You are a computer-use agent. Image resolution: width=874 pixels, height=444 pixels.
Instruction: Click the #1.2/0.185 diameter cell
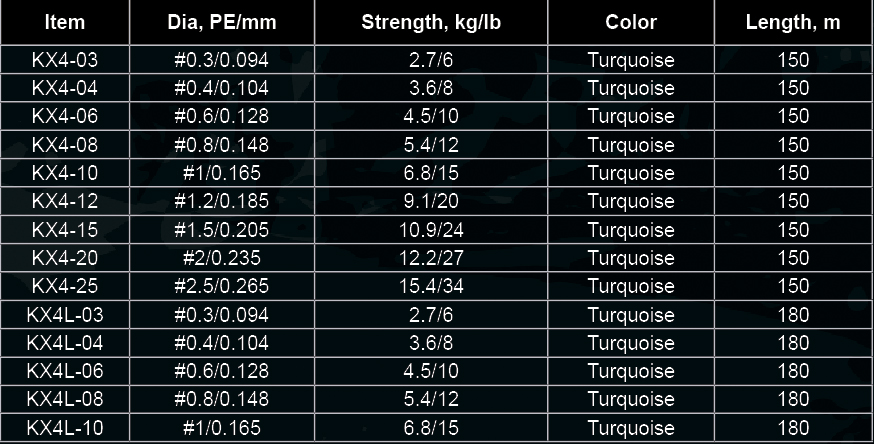[222, 201]
